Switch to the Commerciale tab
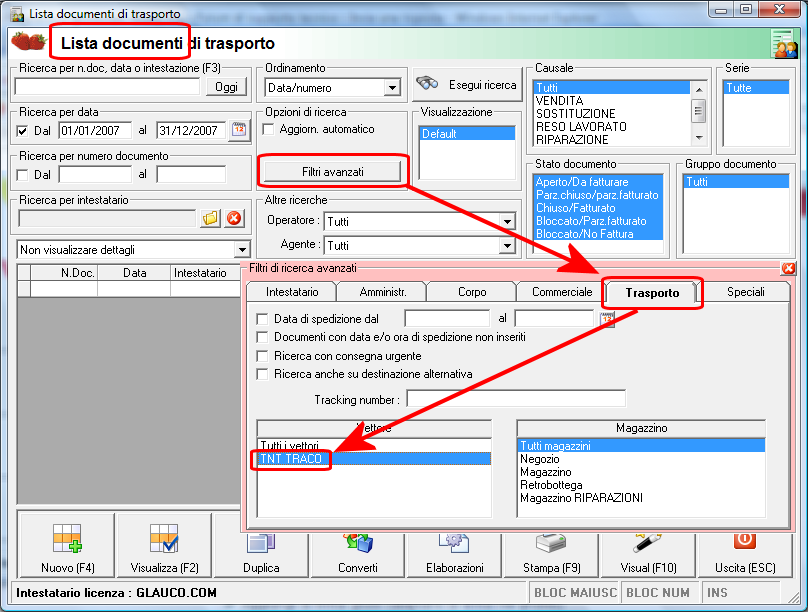The height and width of the screenshot is (612, 808). (562, 292)
